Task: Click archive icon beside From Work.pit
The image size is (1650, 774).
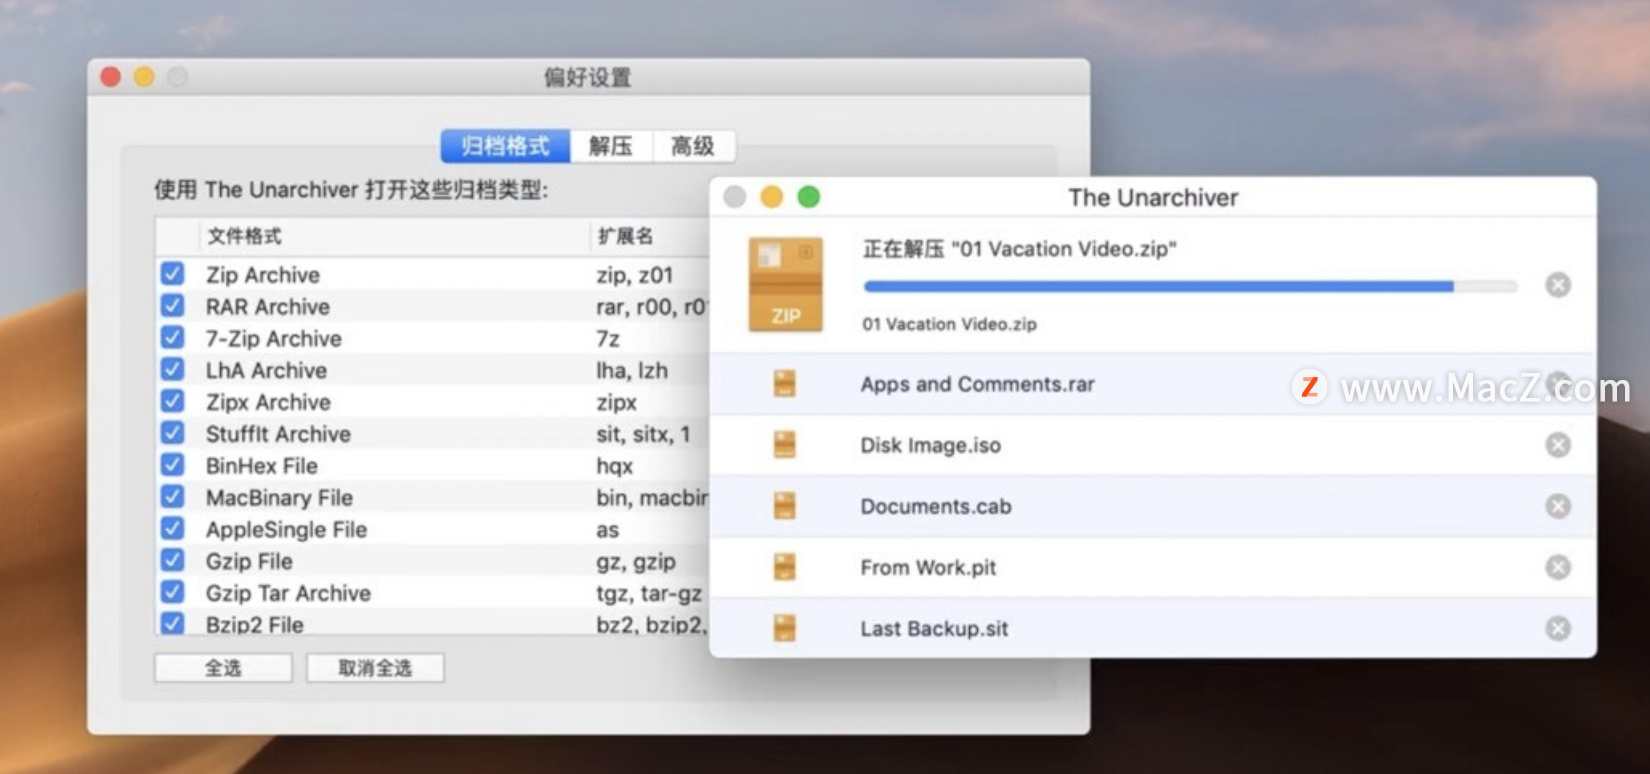Action: (x=785, y=567)
